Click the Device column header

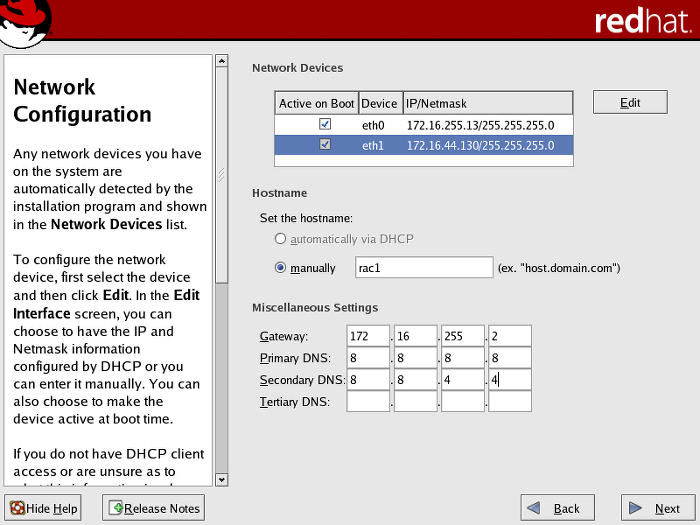coord(379,104)
